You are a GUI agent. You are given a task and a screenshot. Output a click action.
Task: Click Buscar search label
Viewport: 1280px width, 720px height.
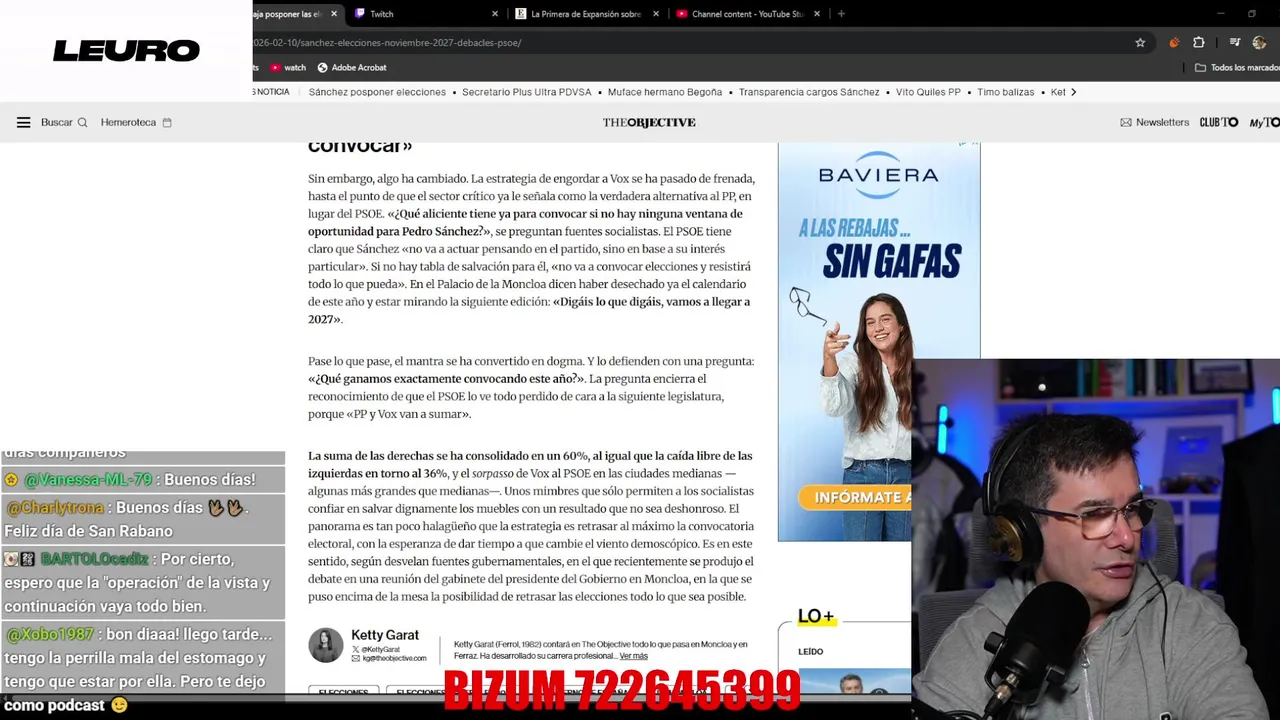(57, 122)
